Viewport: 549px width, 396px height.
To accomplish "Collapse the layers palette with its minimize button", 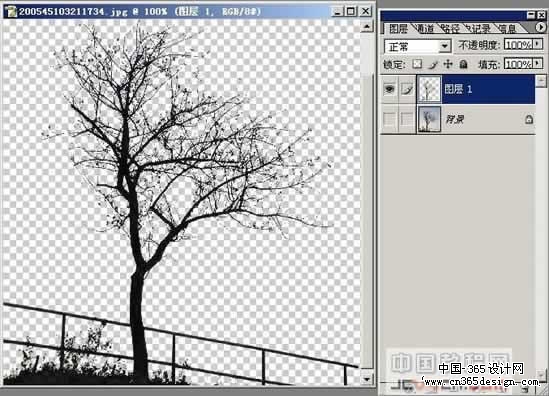I will tap(531, 15).
